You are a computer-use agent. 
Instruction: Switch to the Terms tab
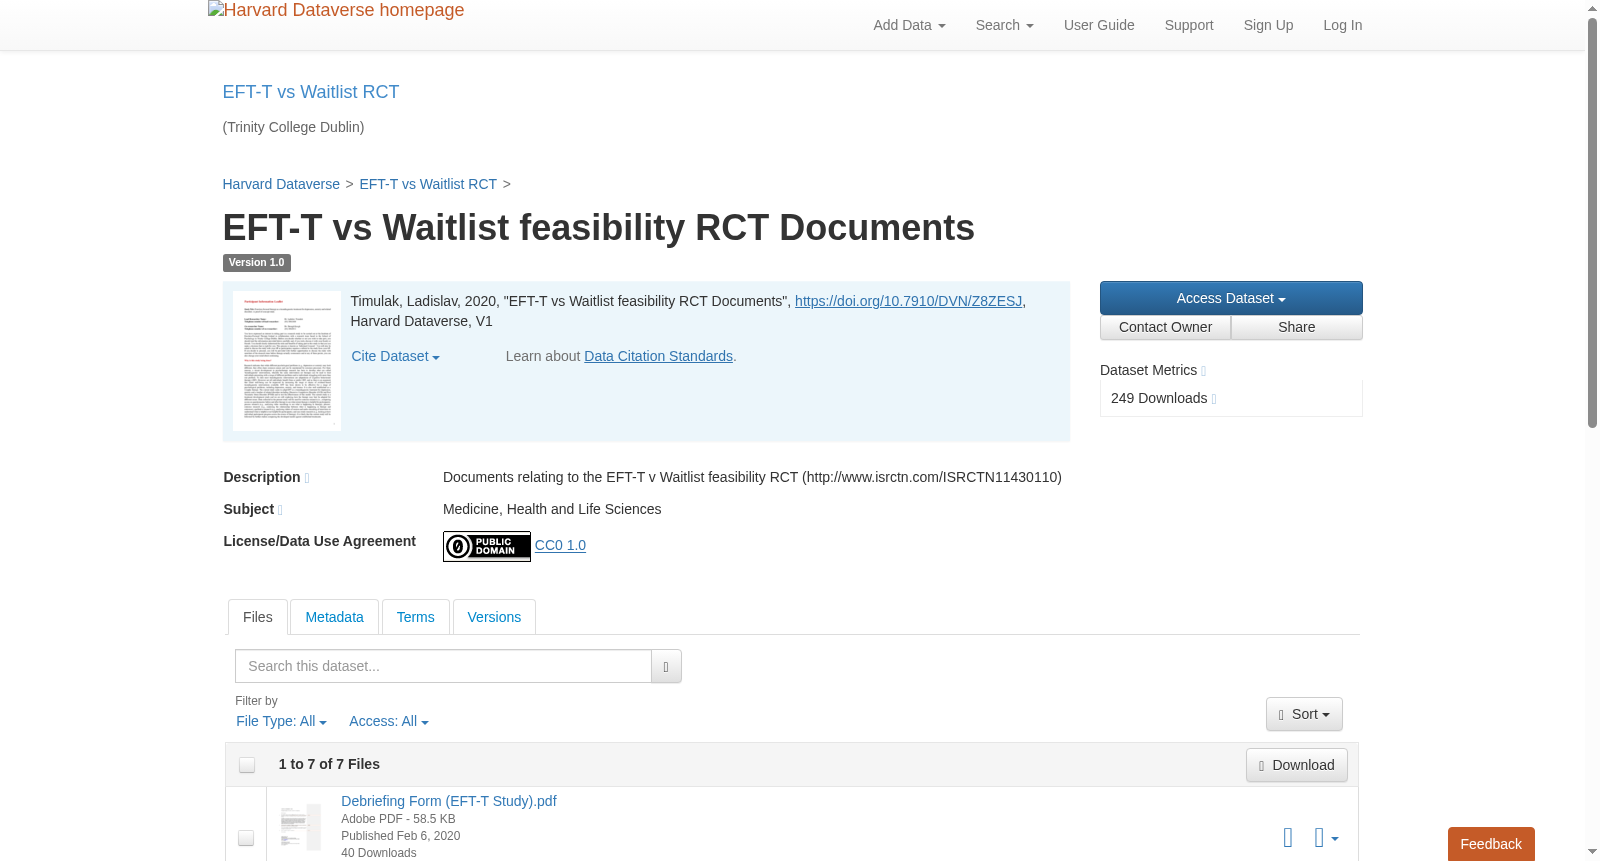coord(416,617)
